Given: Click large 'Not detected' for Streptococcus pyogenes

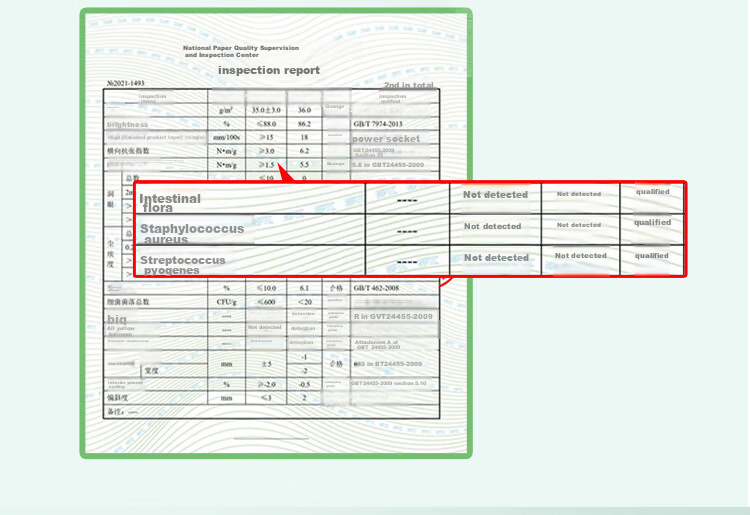Looking at the screenshot, I should coord(496,258).
